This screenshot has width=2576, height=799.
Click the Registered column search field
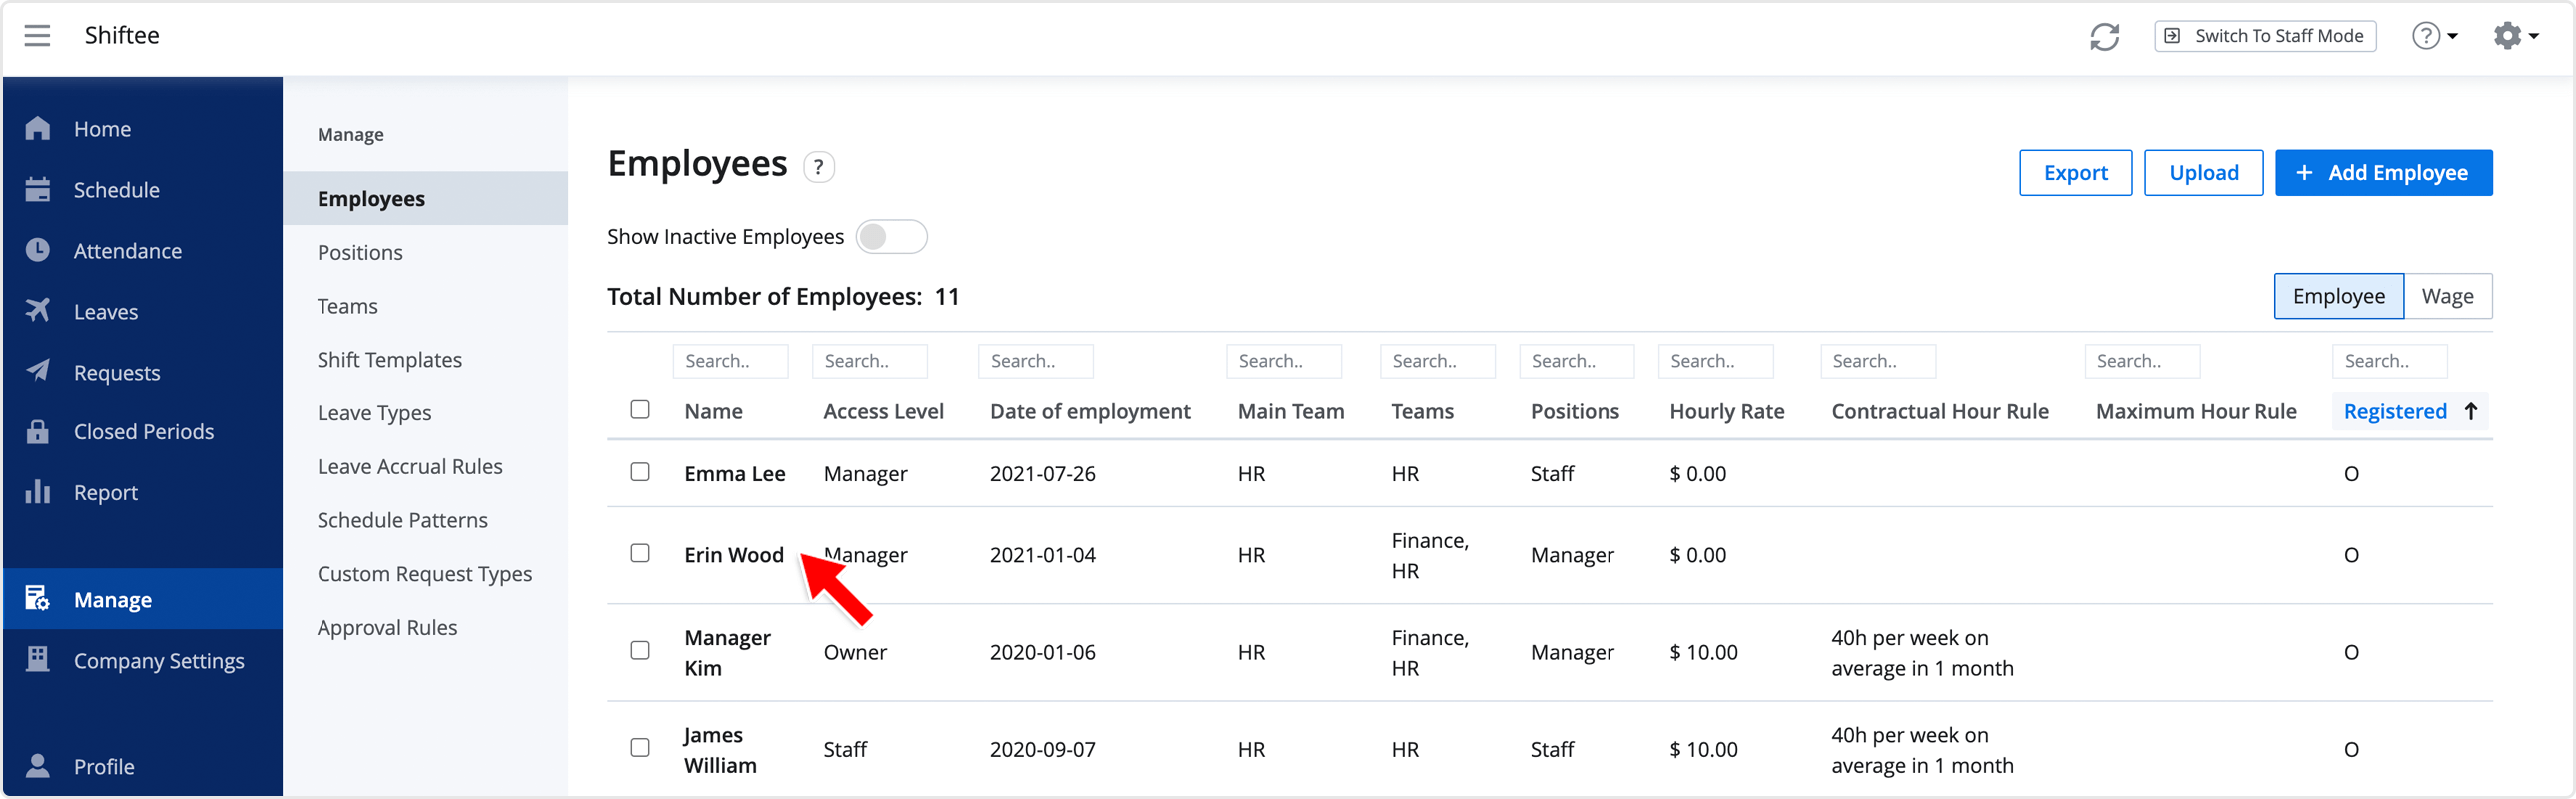2390,361
